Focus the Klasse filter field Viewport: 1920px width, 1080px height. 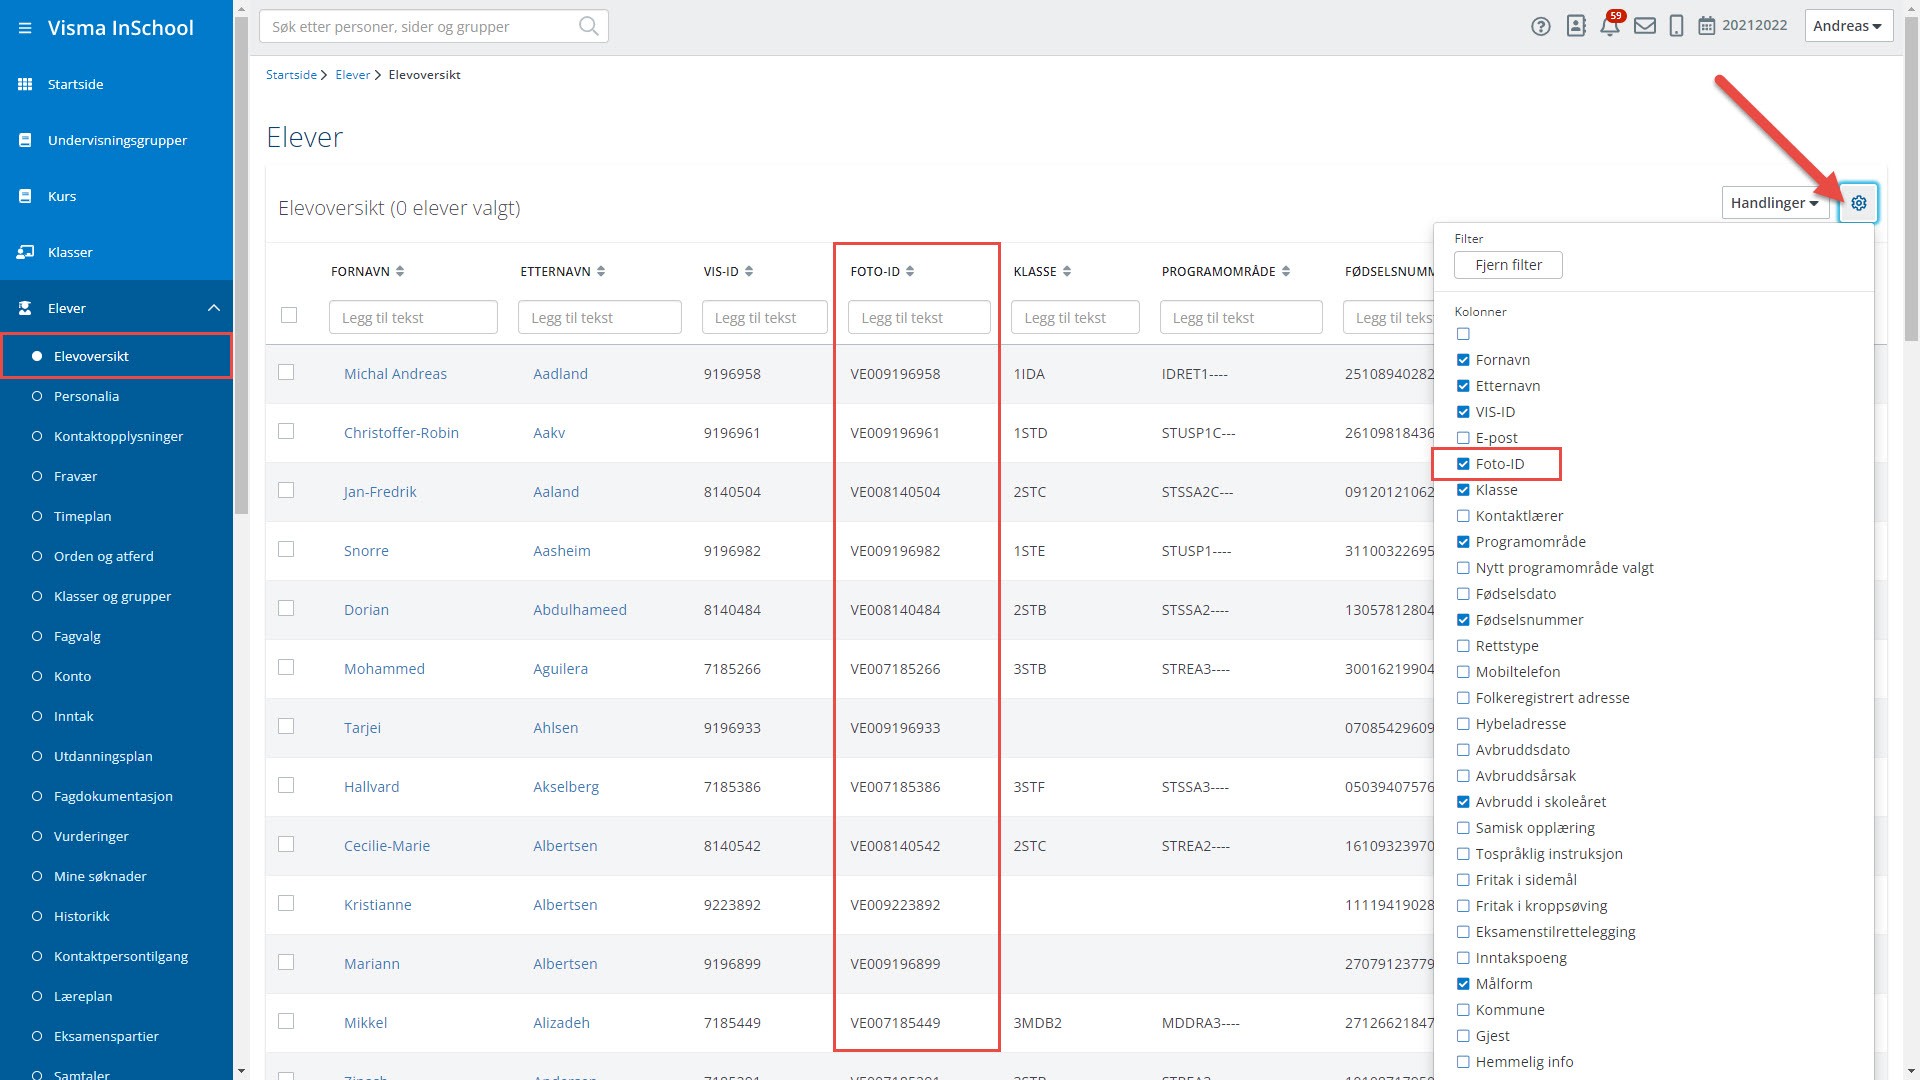(1075, 317)
